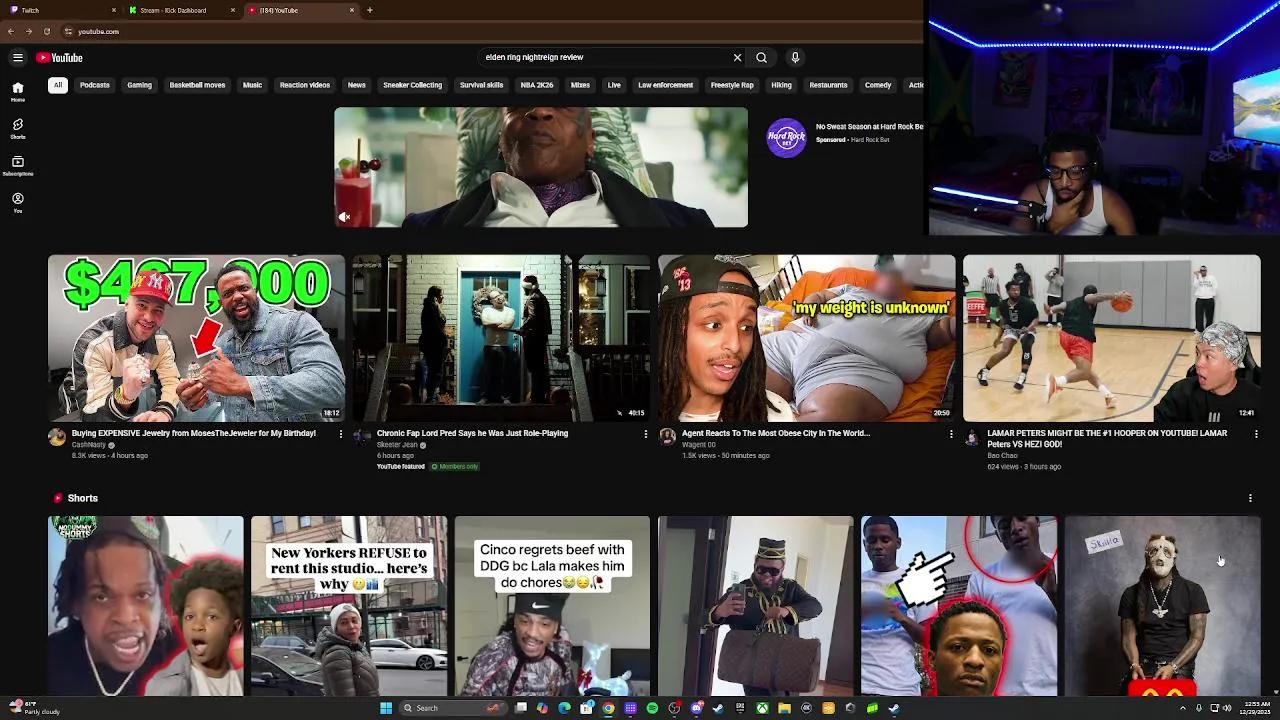
Task: Play the $467,000 jewelry video thumbnail
Action: [x=196, y=338]
